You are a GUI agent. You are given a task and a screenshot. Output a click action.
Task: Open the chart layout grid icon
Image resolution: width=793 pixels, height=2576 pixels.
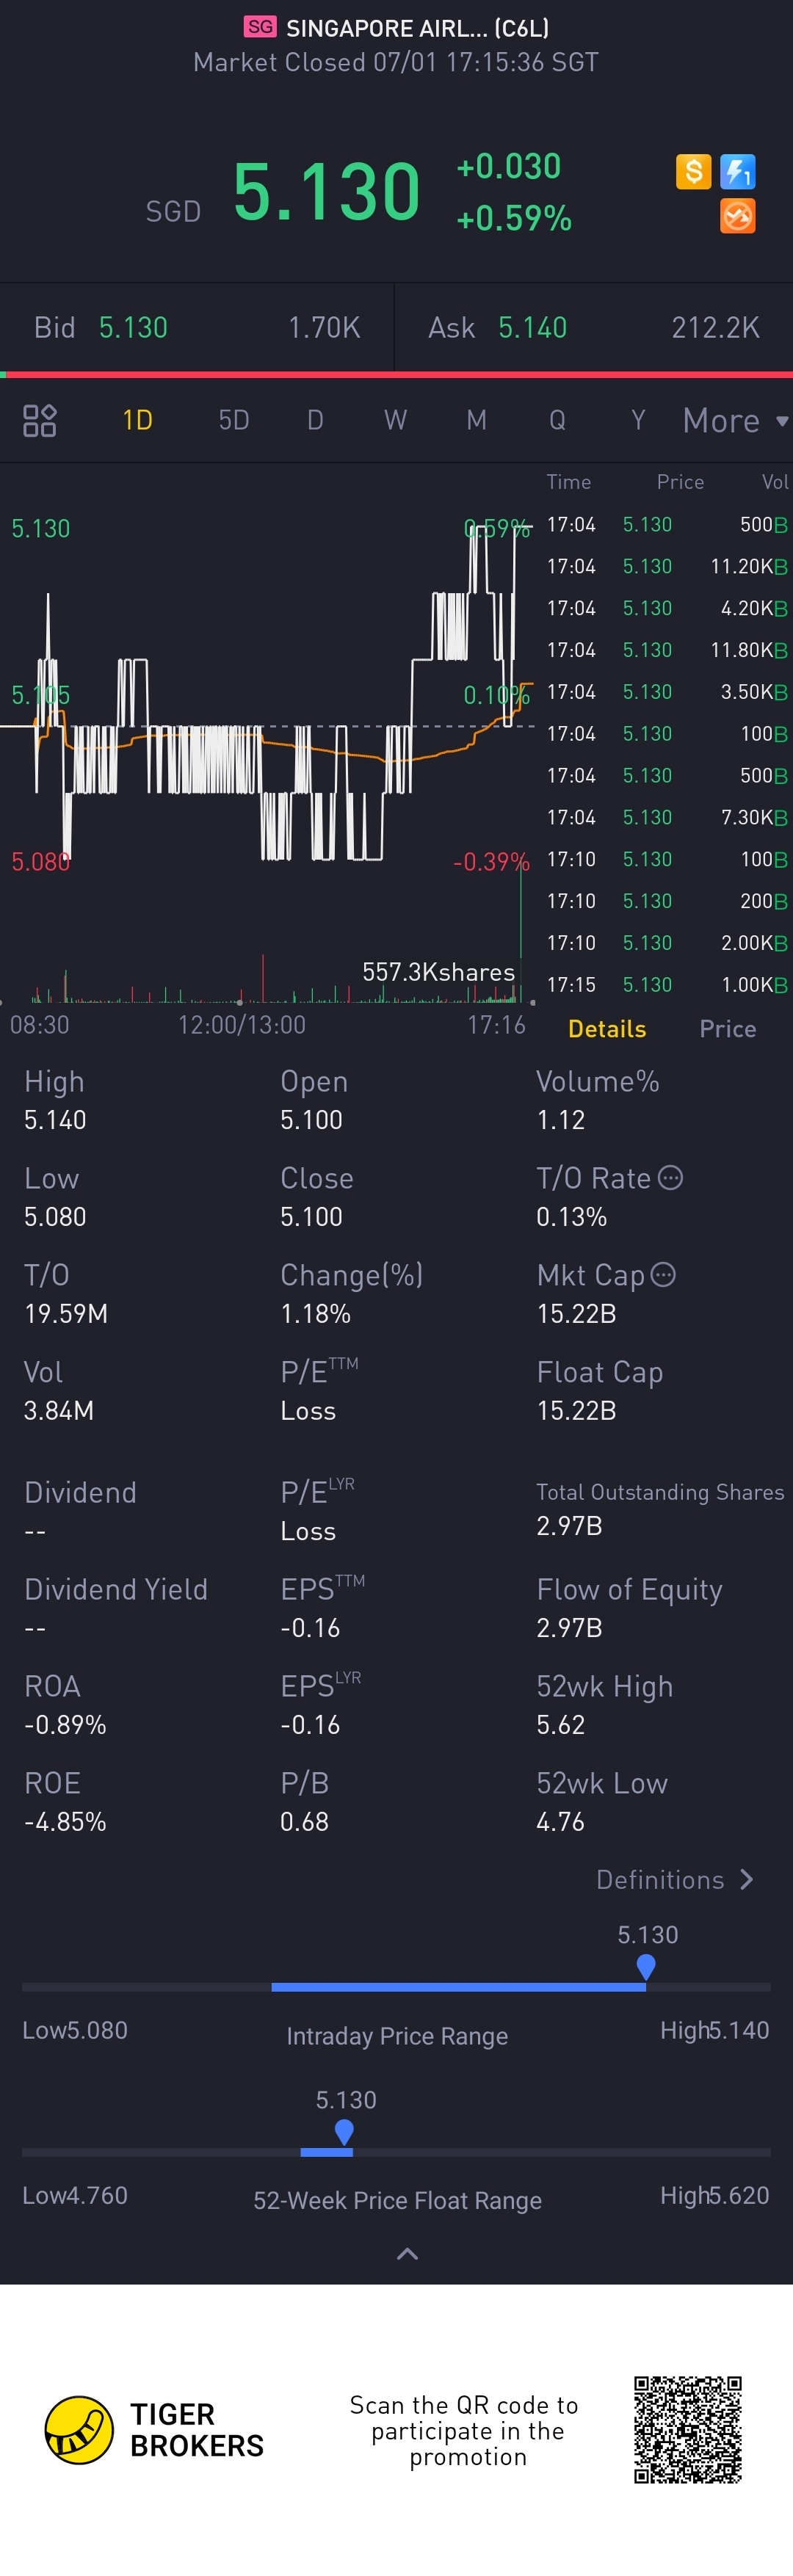[40, 420]
